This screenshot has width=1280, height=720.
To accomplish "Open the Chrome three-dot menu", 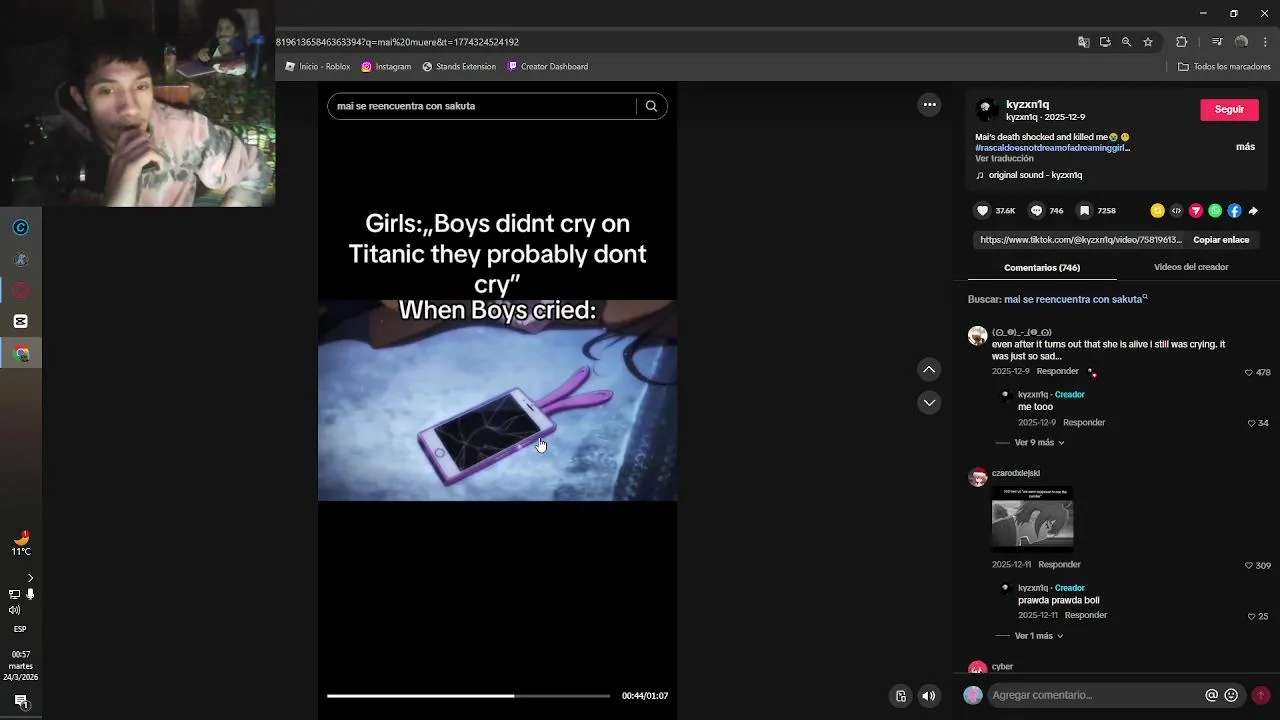I will 1265,42.
